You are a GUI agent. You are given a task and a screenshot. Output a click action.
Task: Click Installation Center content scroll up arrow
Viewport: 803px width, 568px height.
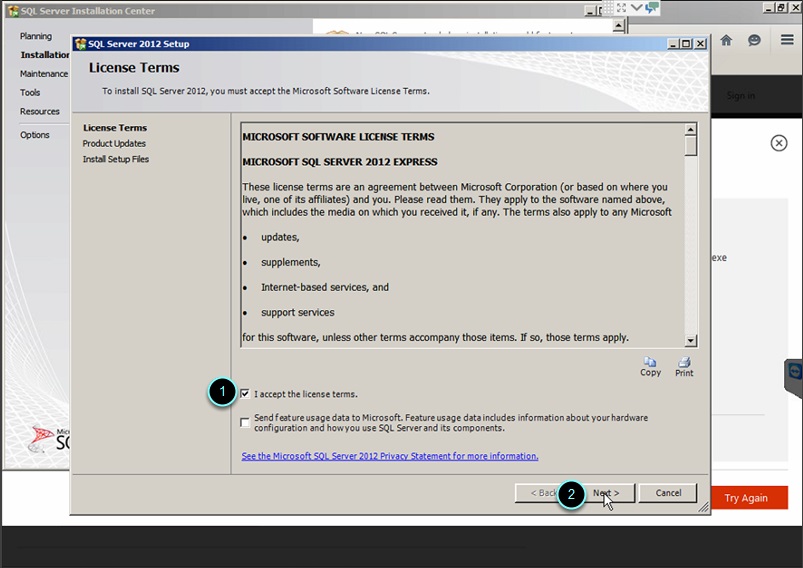(619, 25)
